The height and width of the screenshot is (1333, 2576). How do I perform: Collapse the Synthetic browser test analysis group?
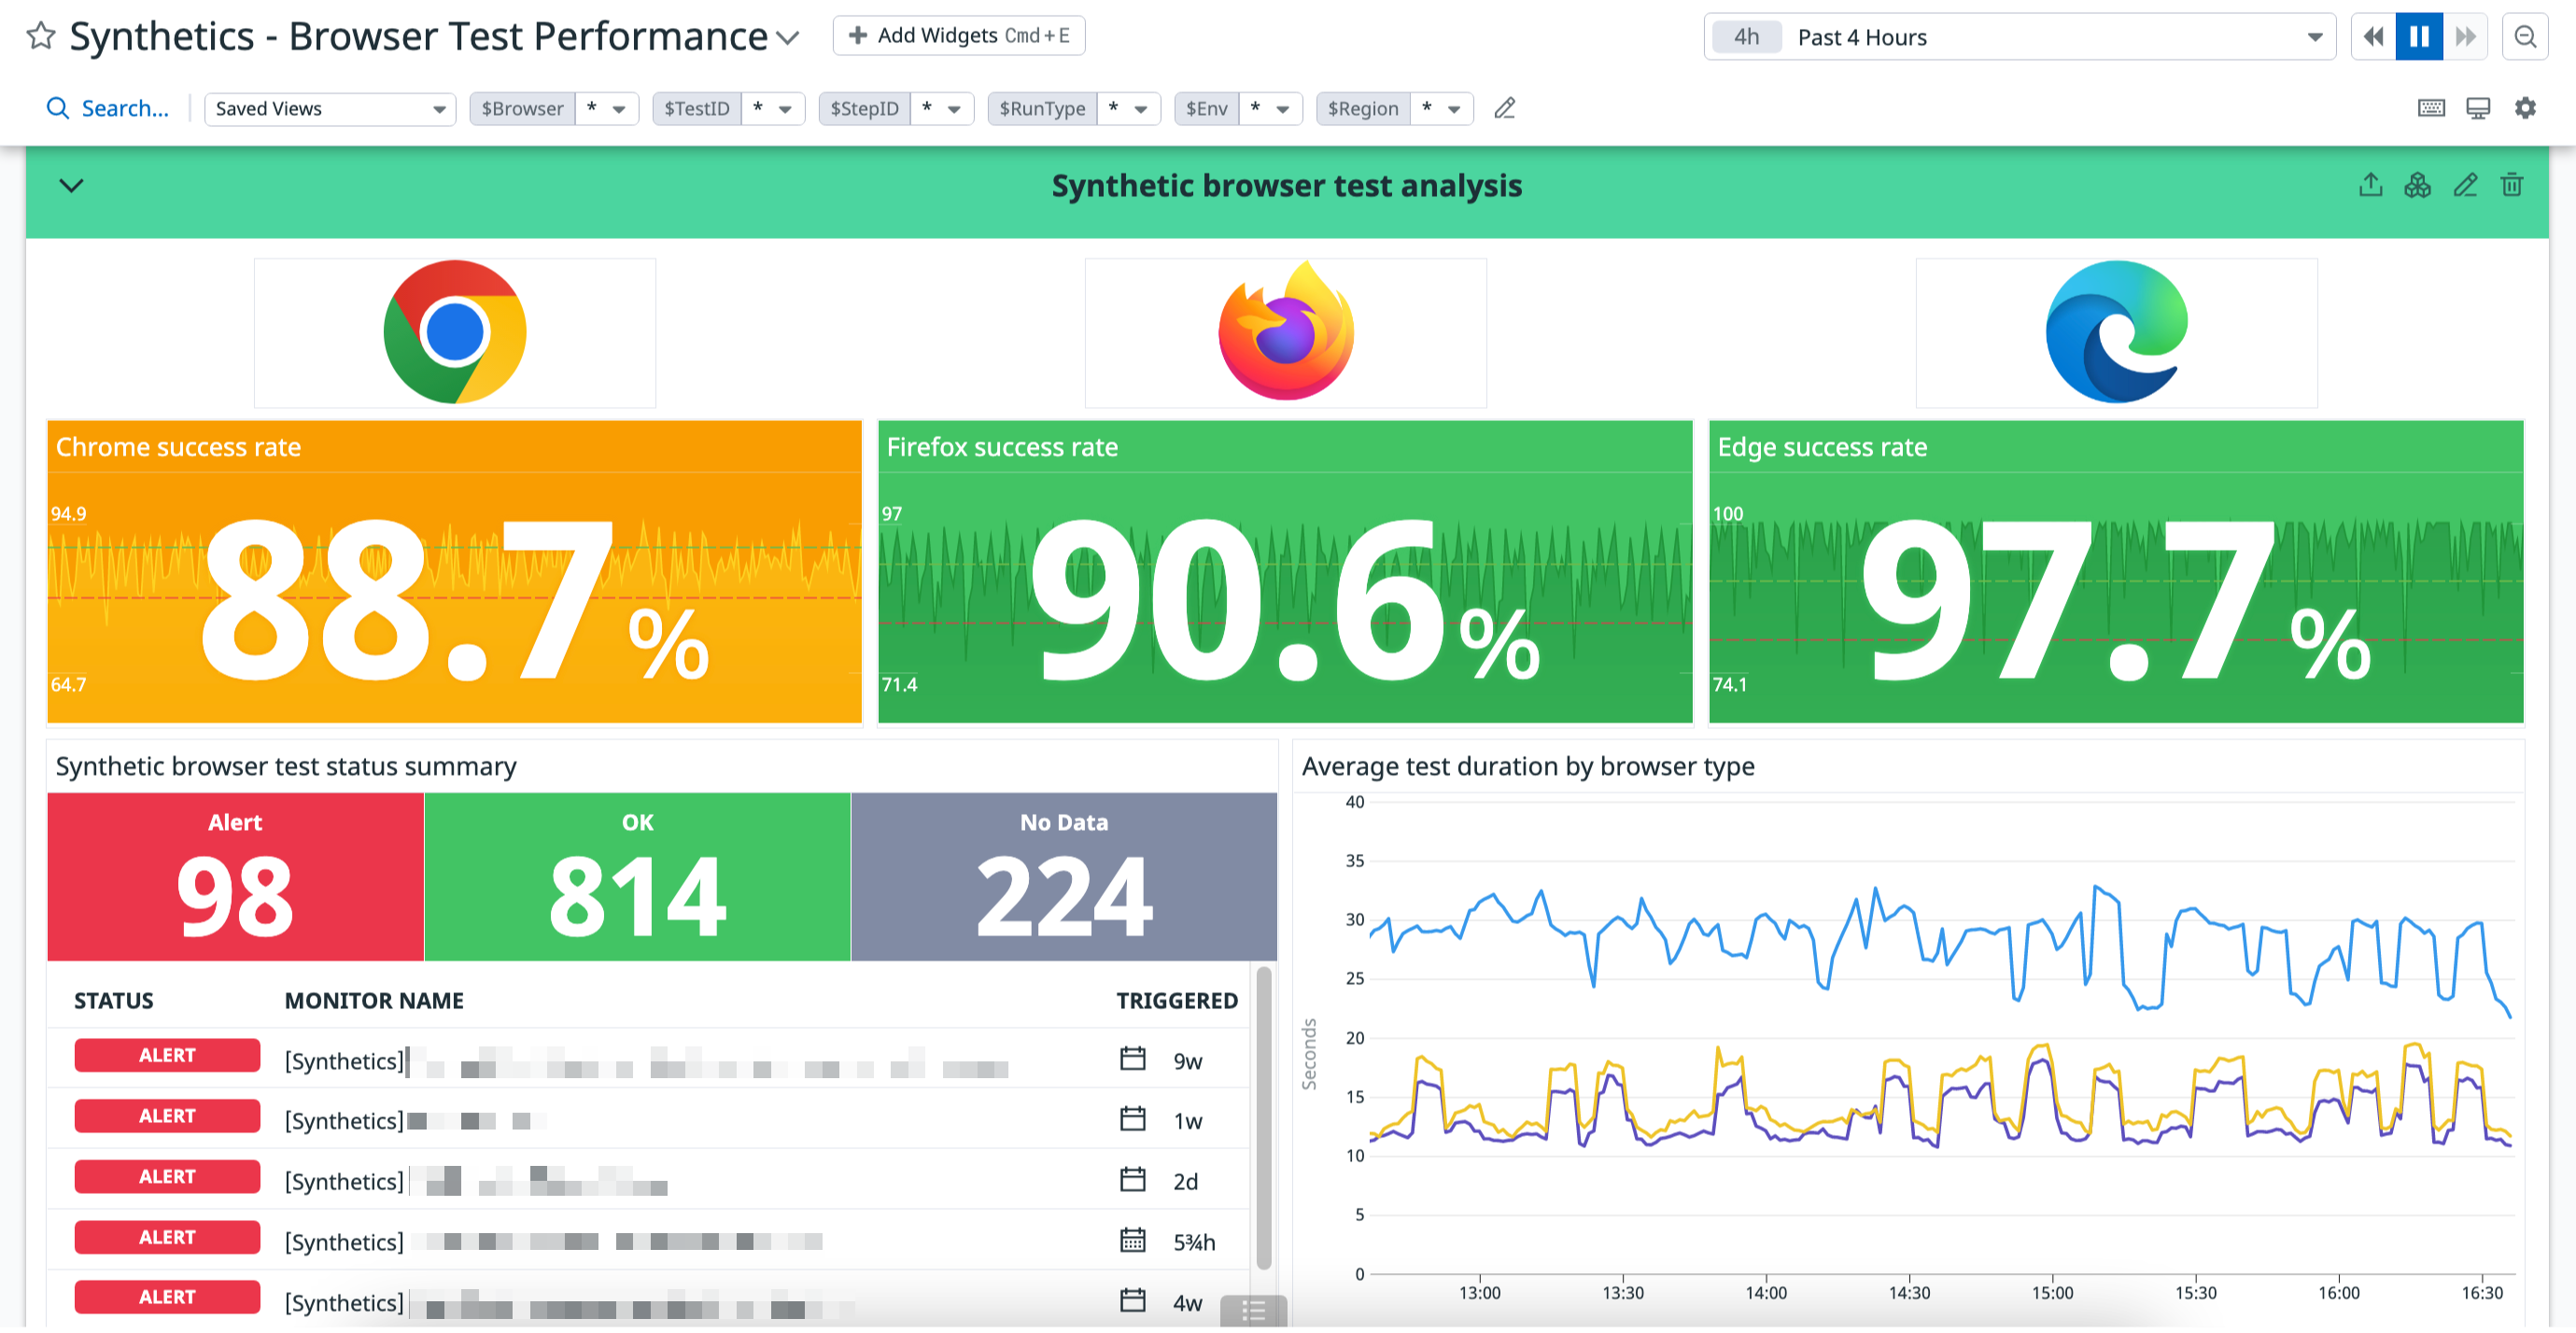[x=71, y=186]
